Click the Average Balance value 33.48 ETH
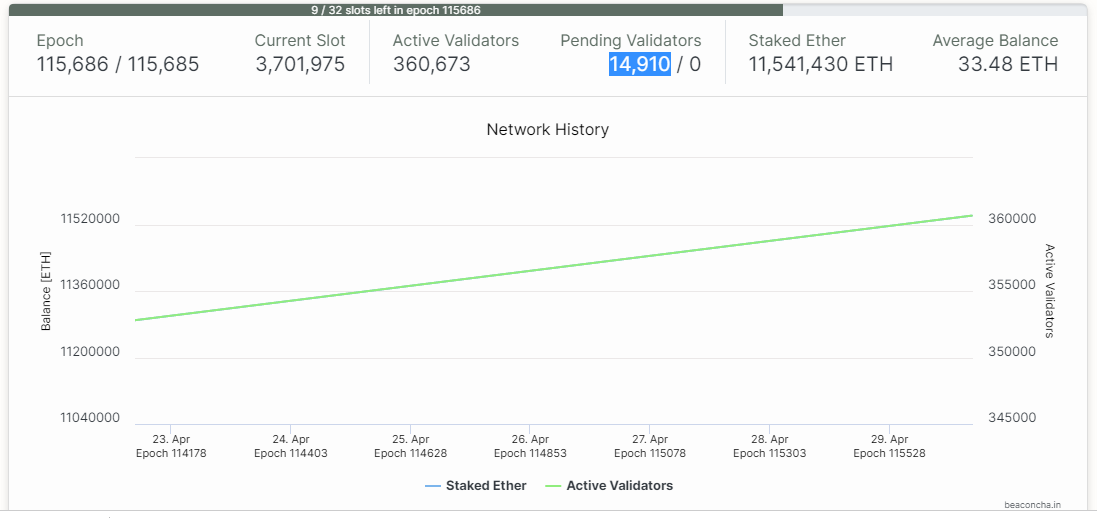Viewport: 1097px width, 518px height. point(1008,64)
